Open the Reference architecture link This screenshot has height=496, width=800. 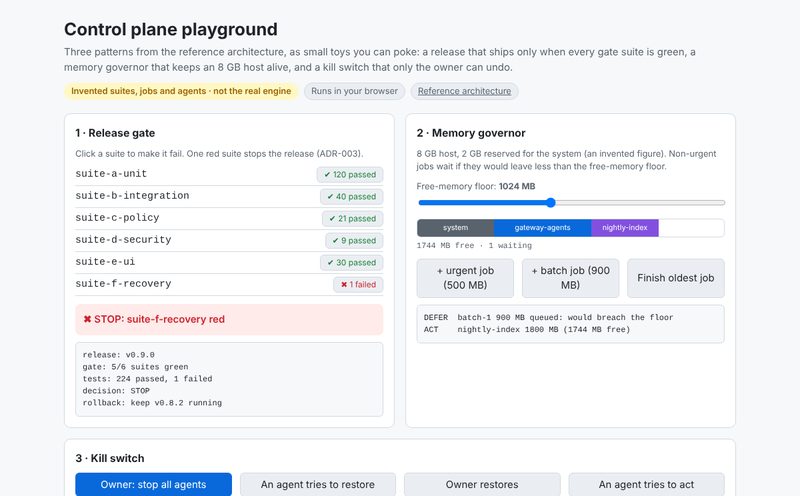[x=464, y=91]
